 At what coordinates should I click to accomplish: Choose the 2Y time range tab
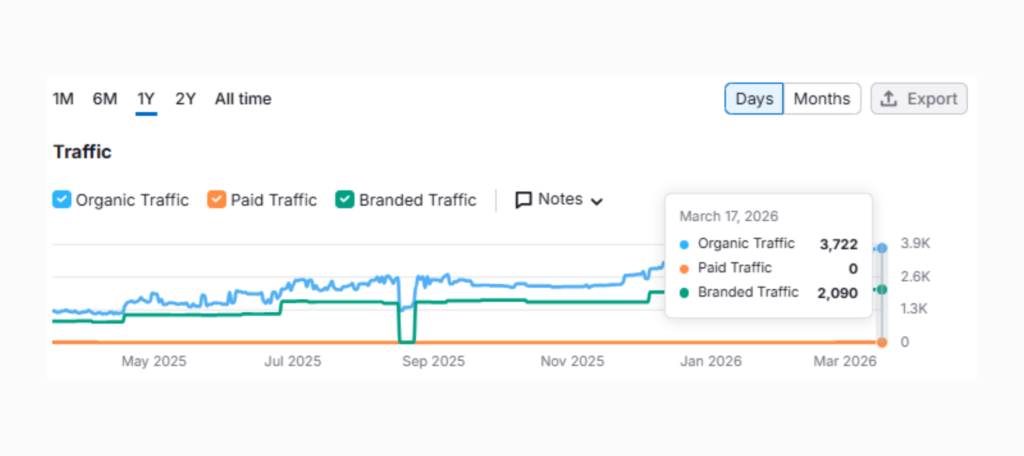tap(185, 99)
